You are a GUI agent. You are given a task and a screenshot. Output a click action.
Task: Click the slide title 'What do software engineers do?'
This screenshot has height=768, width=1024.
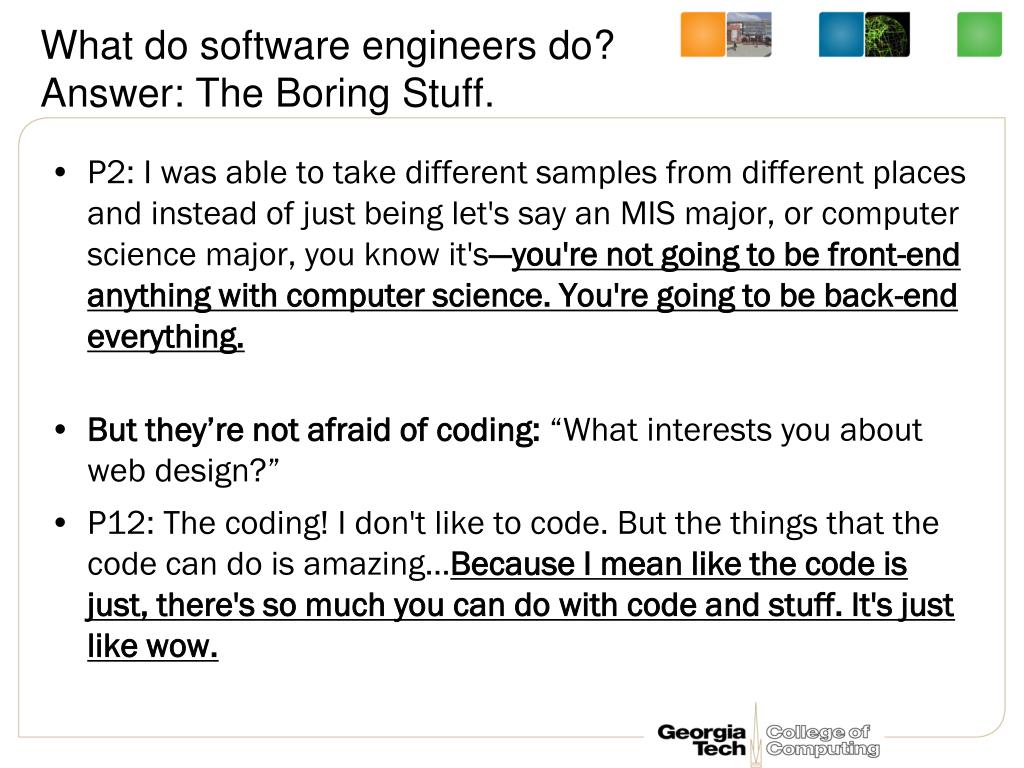click(328, 46)
